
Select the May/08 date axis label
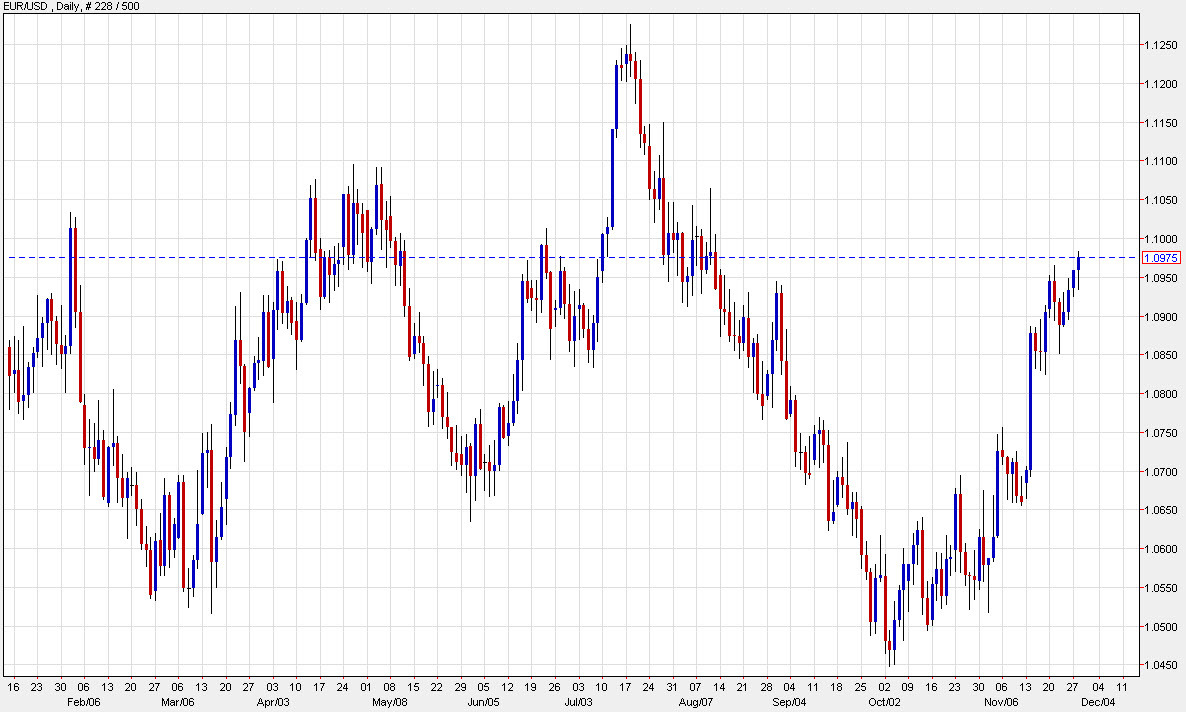point(390,701)
